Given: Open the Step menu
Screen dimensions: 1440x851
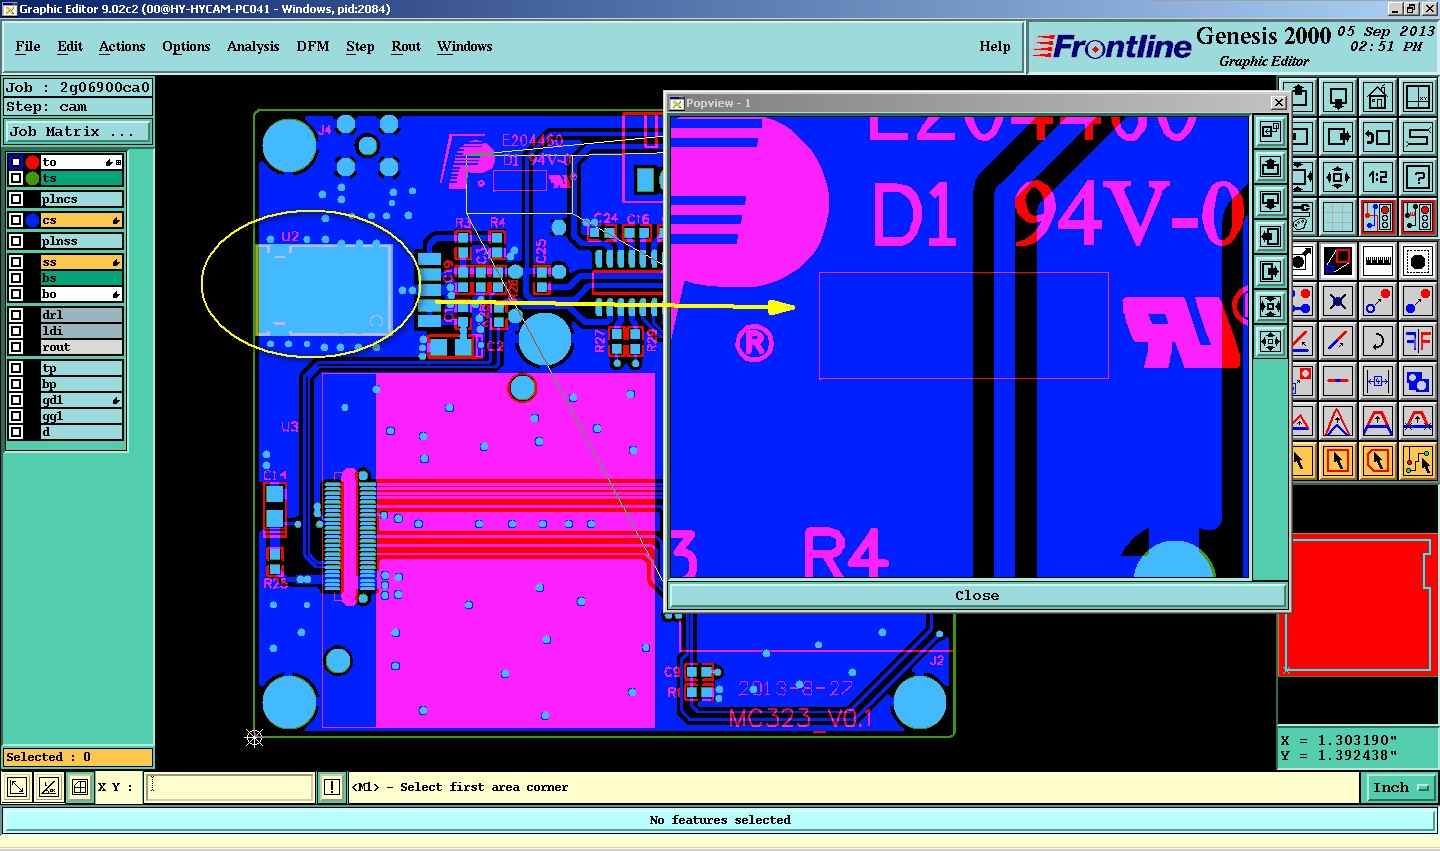Looking at the screenshot, I should (360, 46).
